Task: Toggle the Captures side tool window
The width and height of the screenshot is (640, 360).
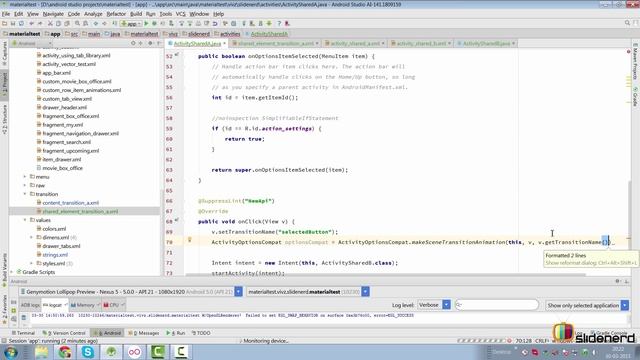Action: [x=4, y=52]
